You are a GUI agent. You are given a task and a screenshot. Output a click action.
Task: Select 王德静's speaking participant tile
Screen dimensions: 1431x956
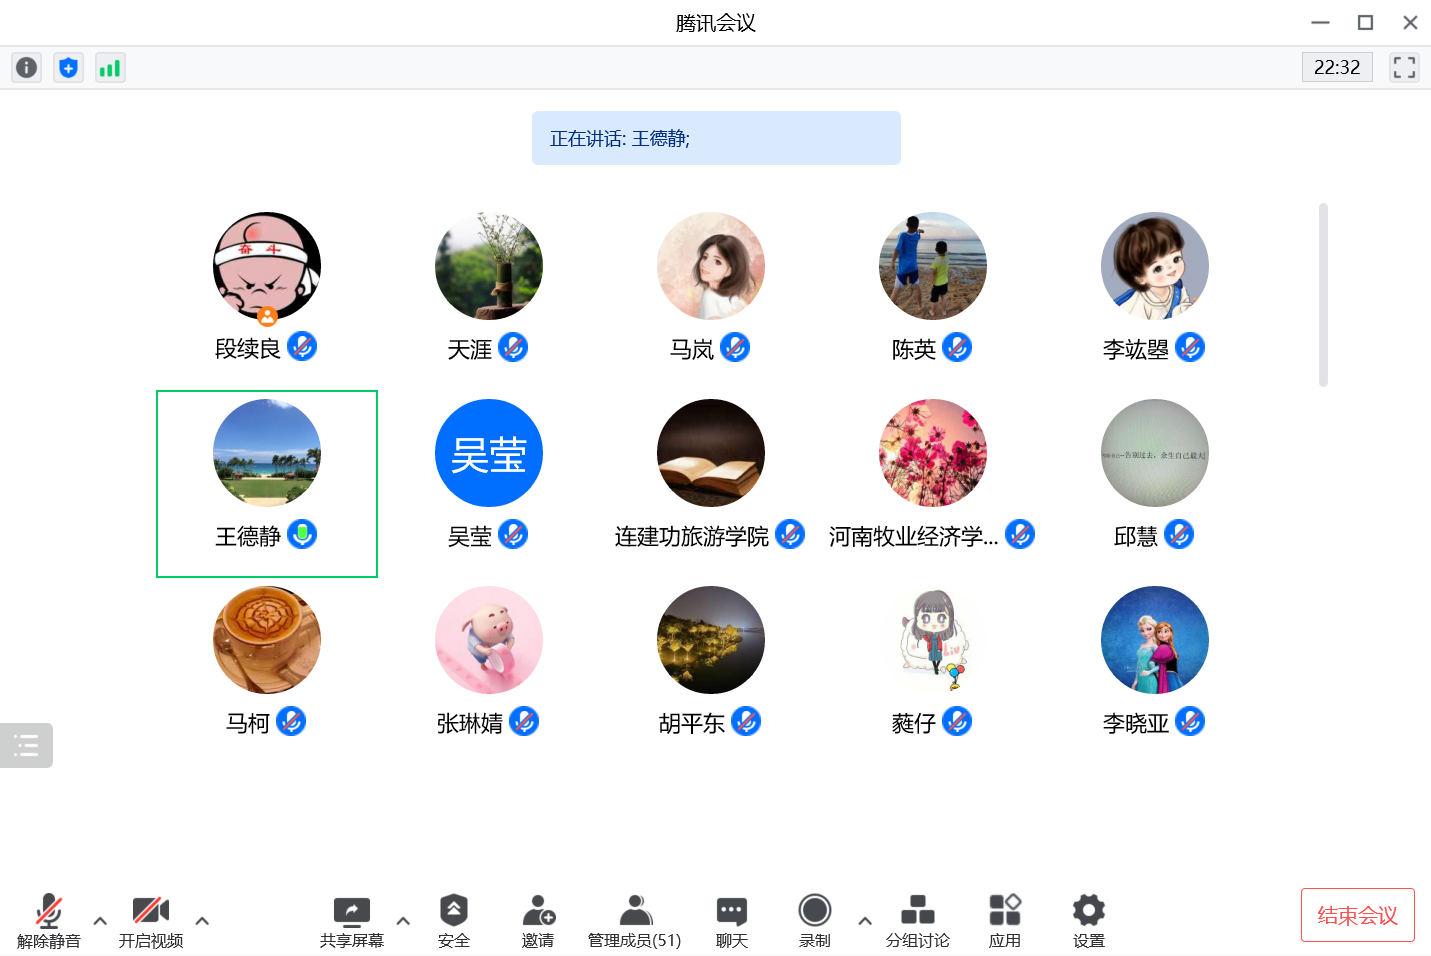(x=267, y=484)
